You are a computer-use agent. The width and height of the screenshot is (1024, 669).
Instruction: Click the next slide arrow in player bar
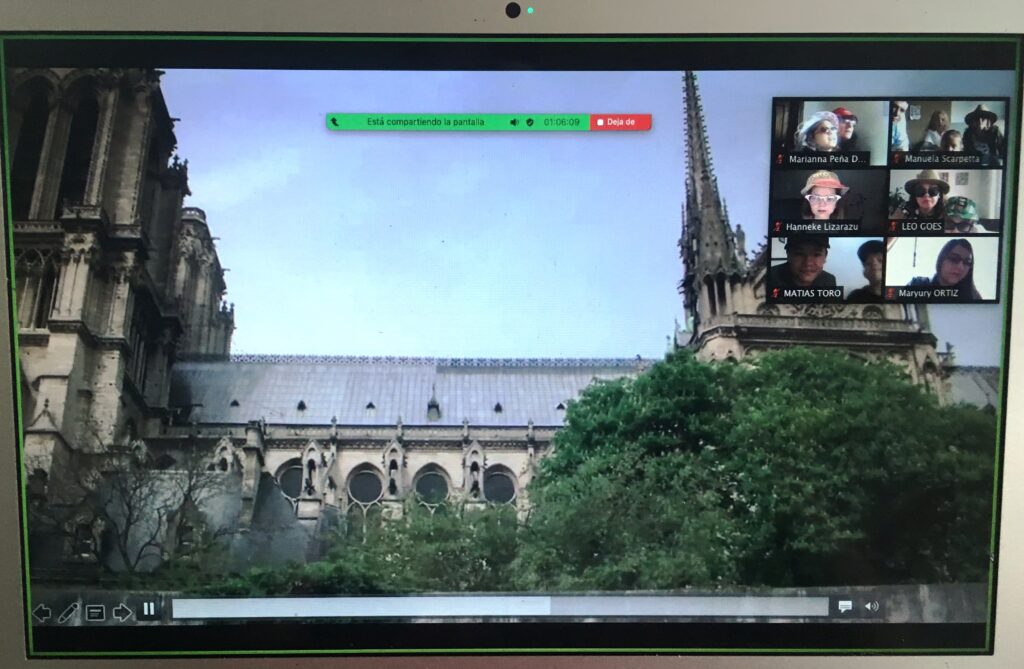coord(122,613)
